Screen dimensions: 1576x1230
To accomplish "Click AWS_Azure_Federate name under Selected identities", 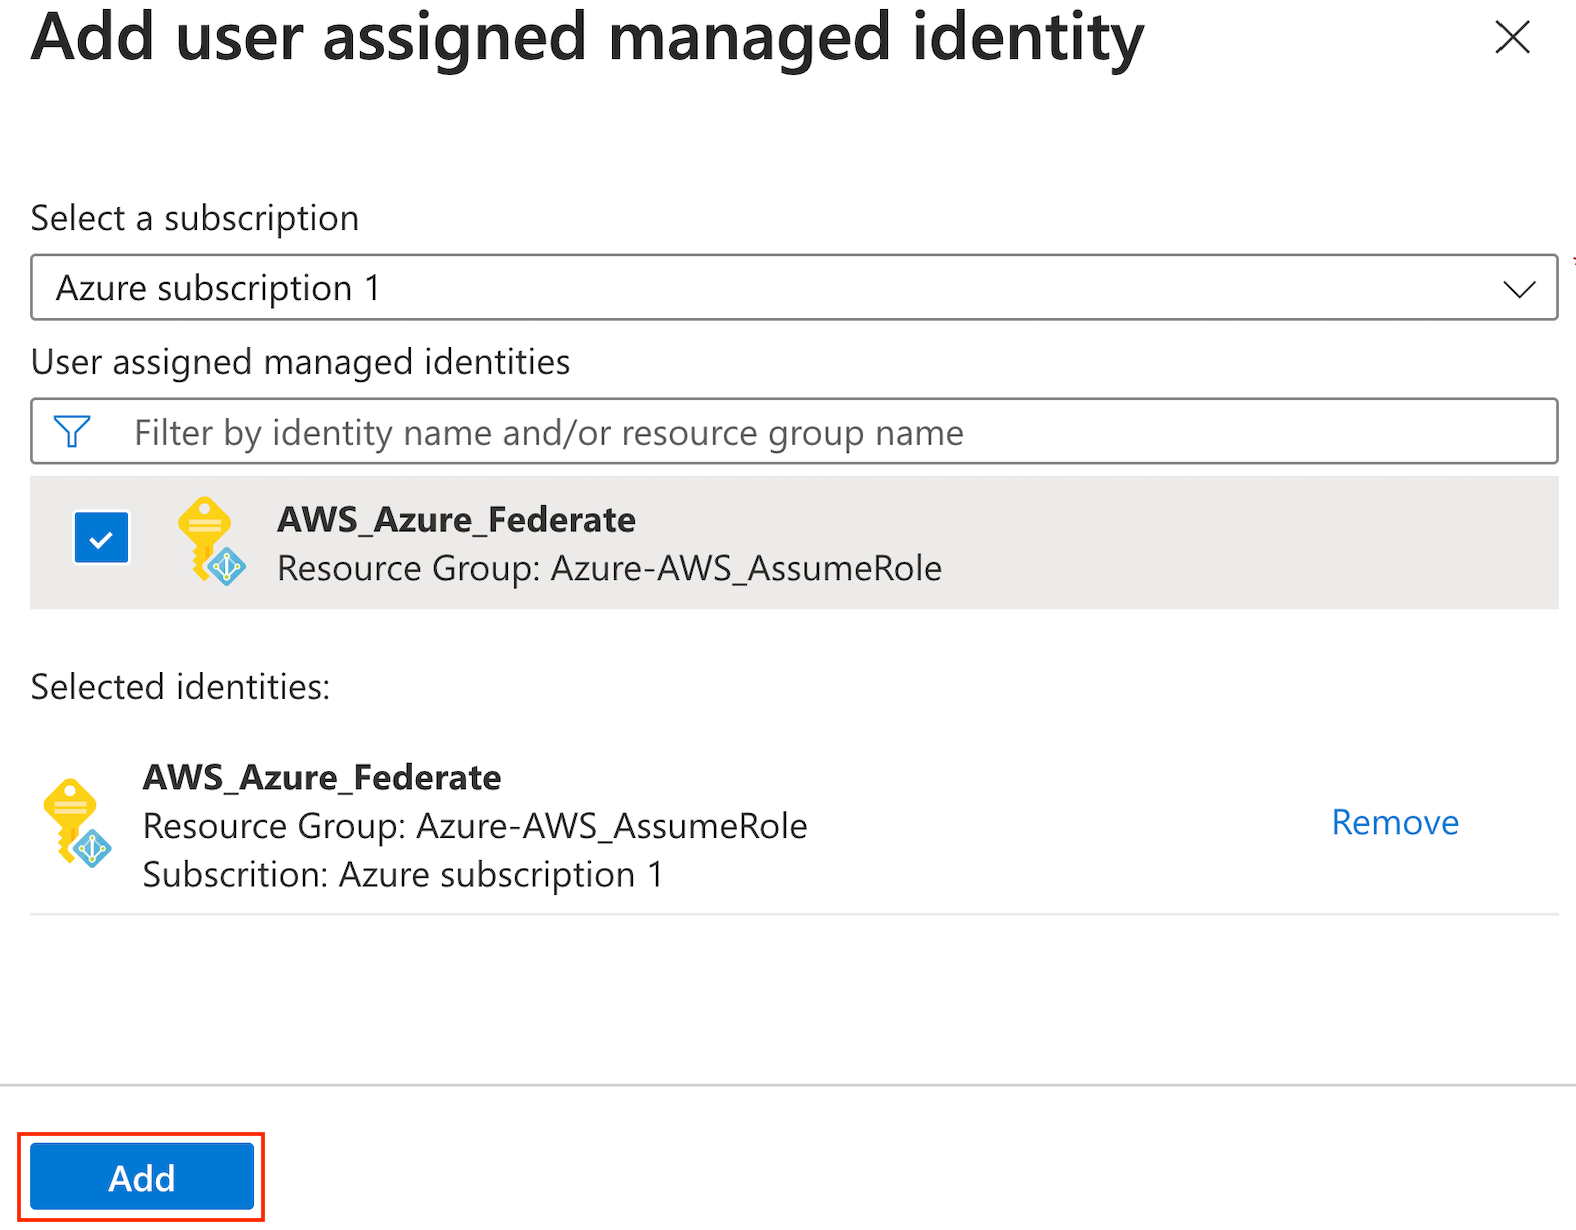I will (322, 777).
